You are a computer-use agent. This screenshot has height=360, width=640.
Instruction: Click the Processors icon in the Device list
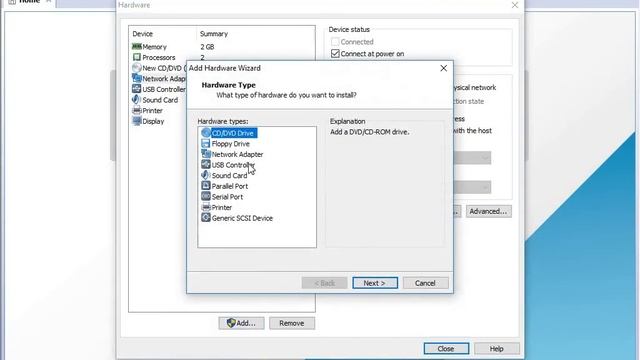tap(137, 57)
